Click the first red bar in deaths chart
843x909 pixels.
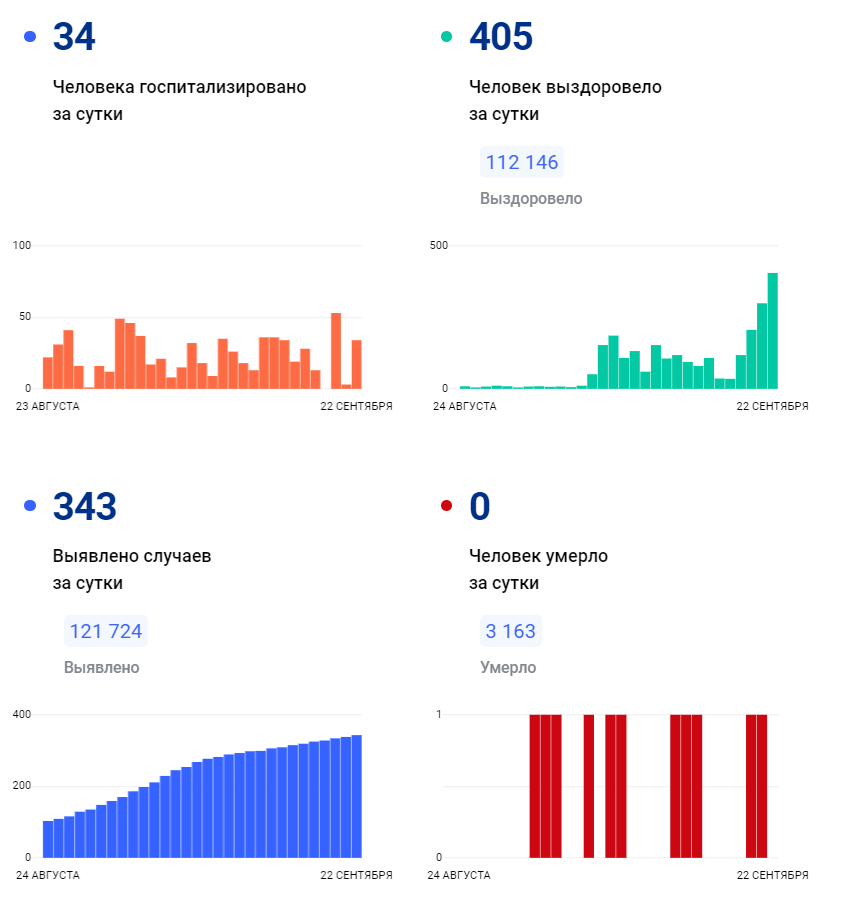point(534,785)
